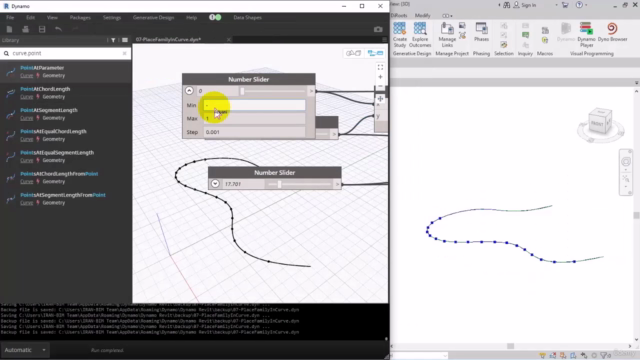Click the Save icon in Dynamo toolbar
Image resolution: width=640 pixels, height=360 pixels.
(42, 29)
